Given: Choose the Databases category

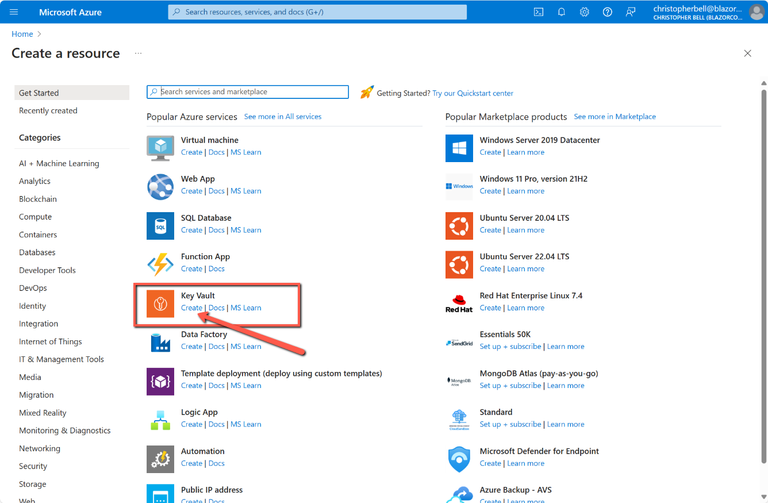Looking at the screenshot, I should pos(37,253).
